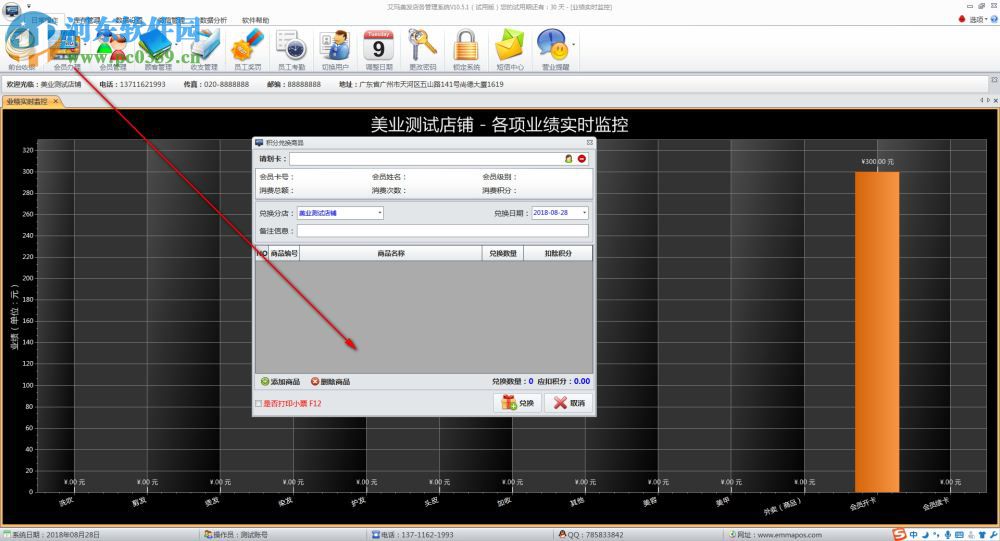The height and width of the screenshot is (541, 1000).
Task: Toggle 是否打印小票 F12 checkbox
Action: 258,404
